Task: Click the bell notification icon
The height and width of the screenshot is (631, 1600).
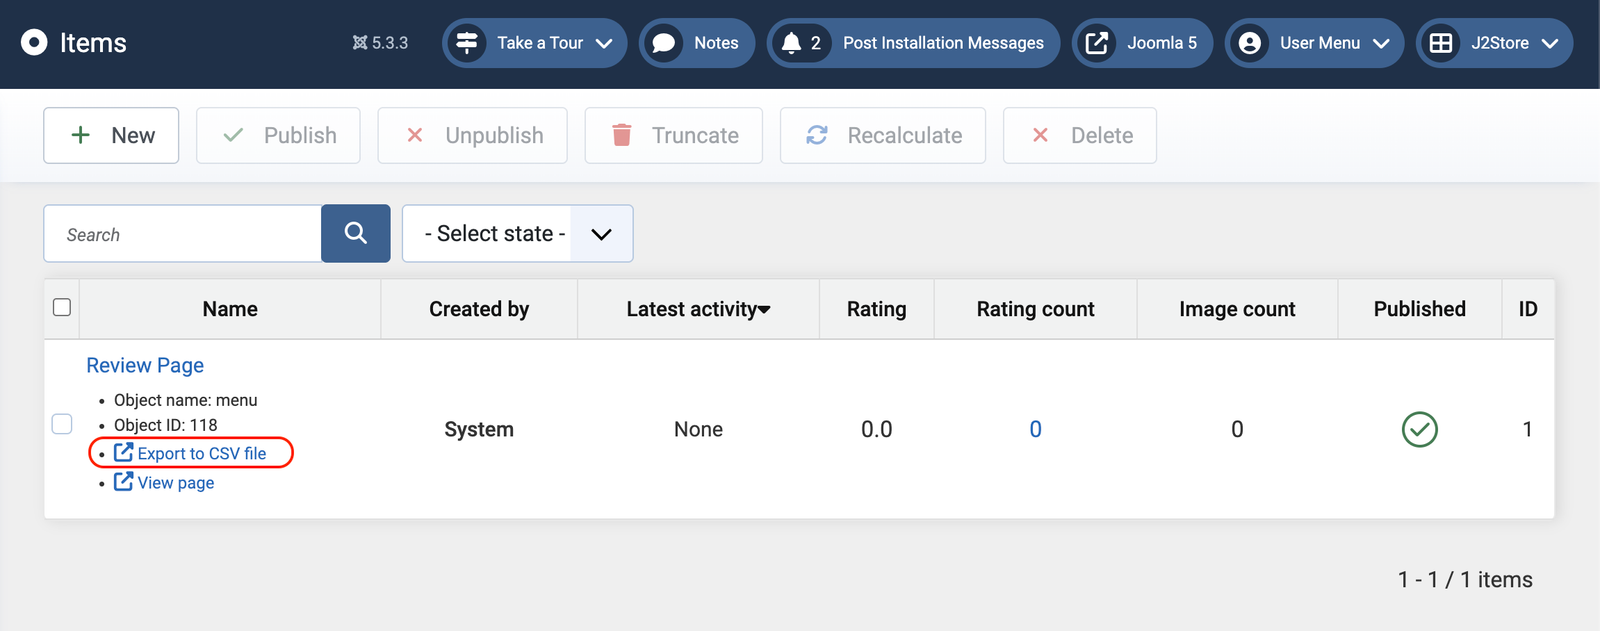Action: 791,43
